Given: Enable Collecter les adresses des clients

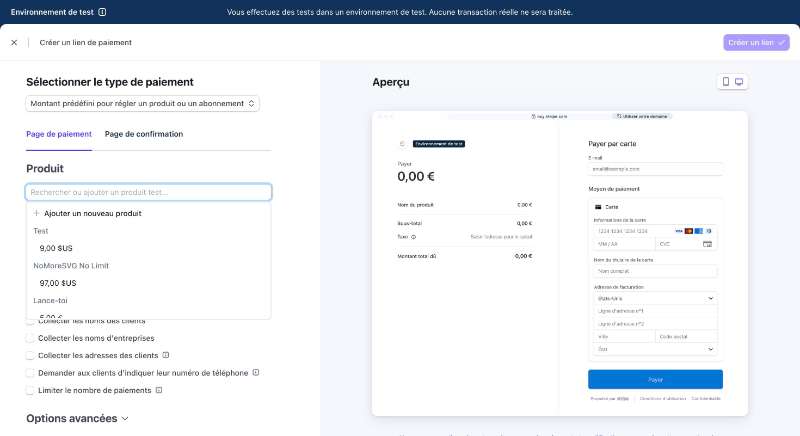Looking at the screenshot, I should (30, 355).
